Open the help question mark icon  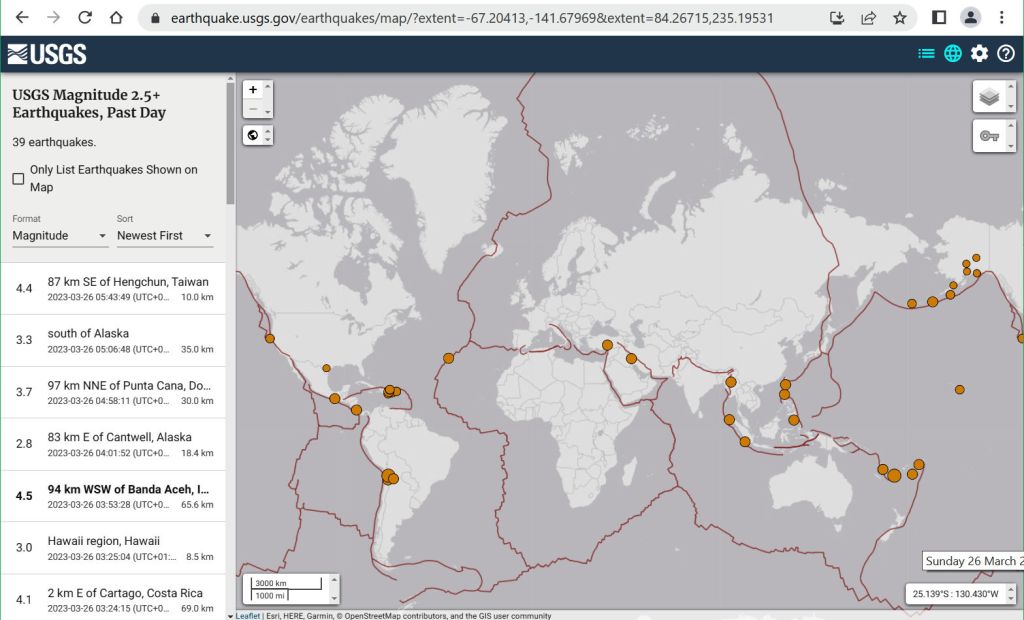[1006, 54]
